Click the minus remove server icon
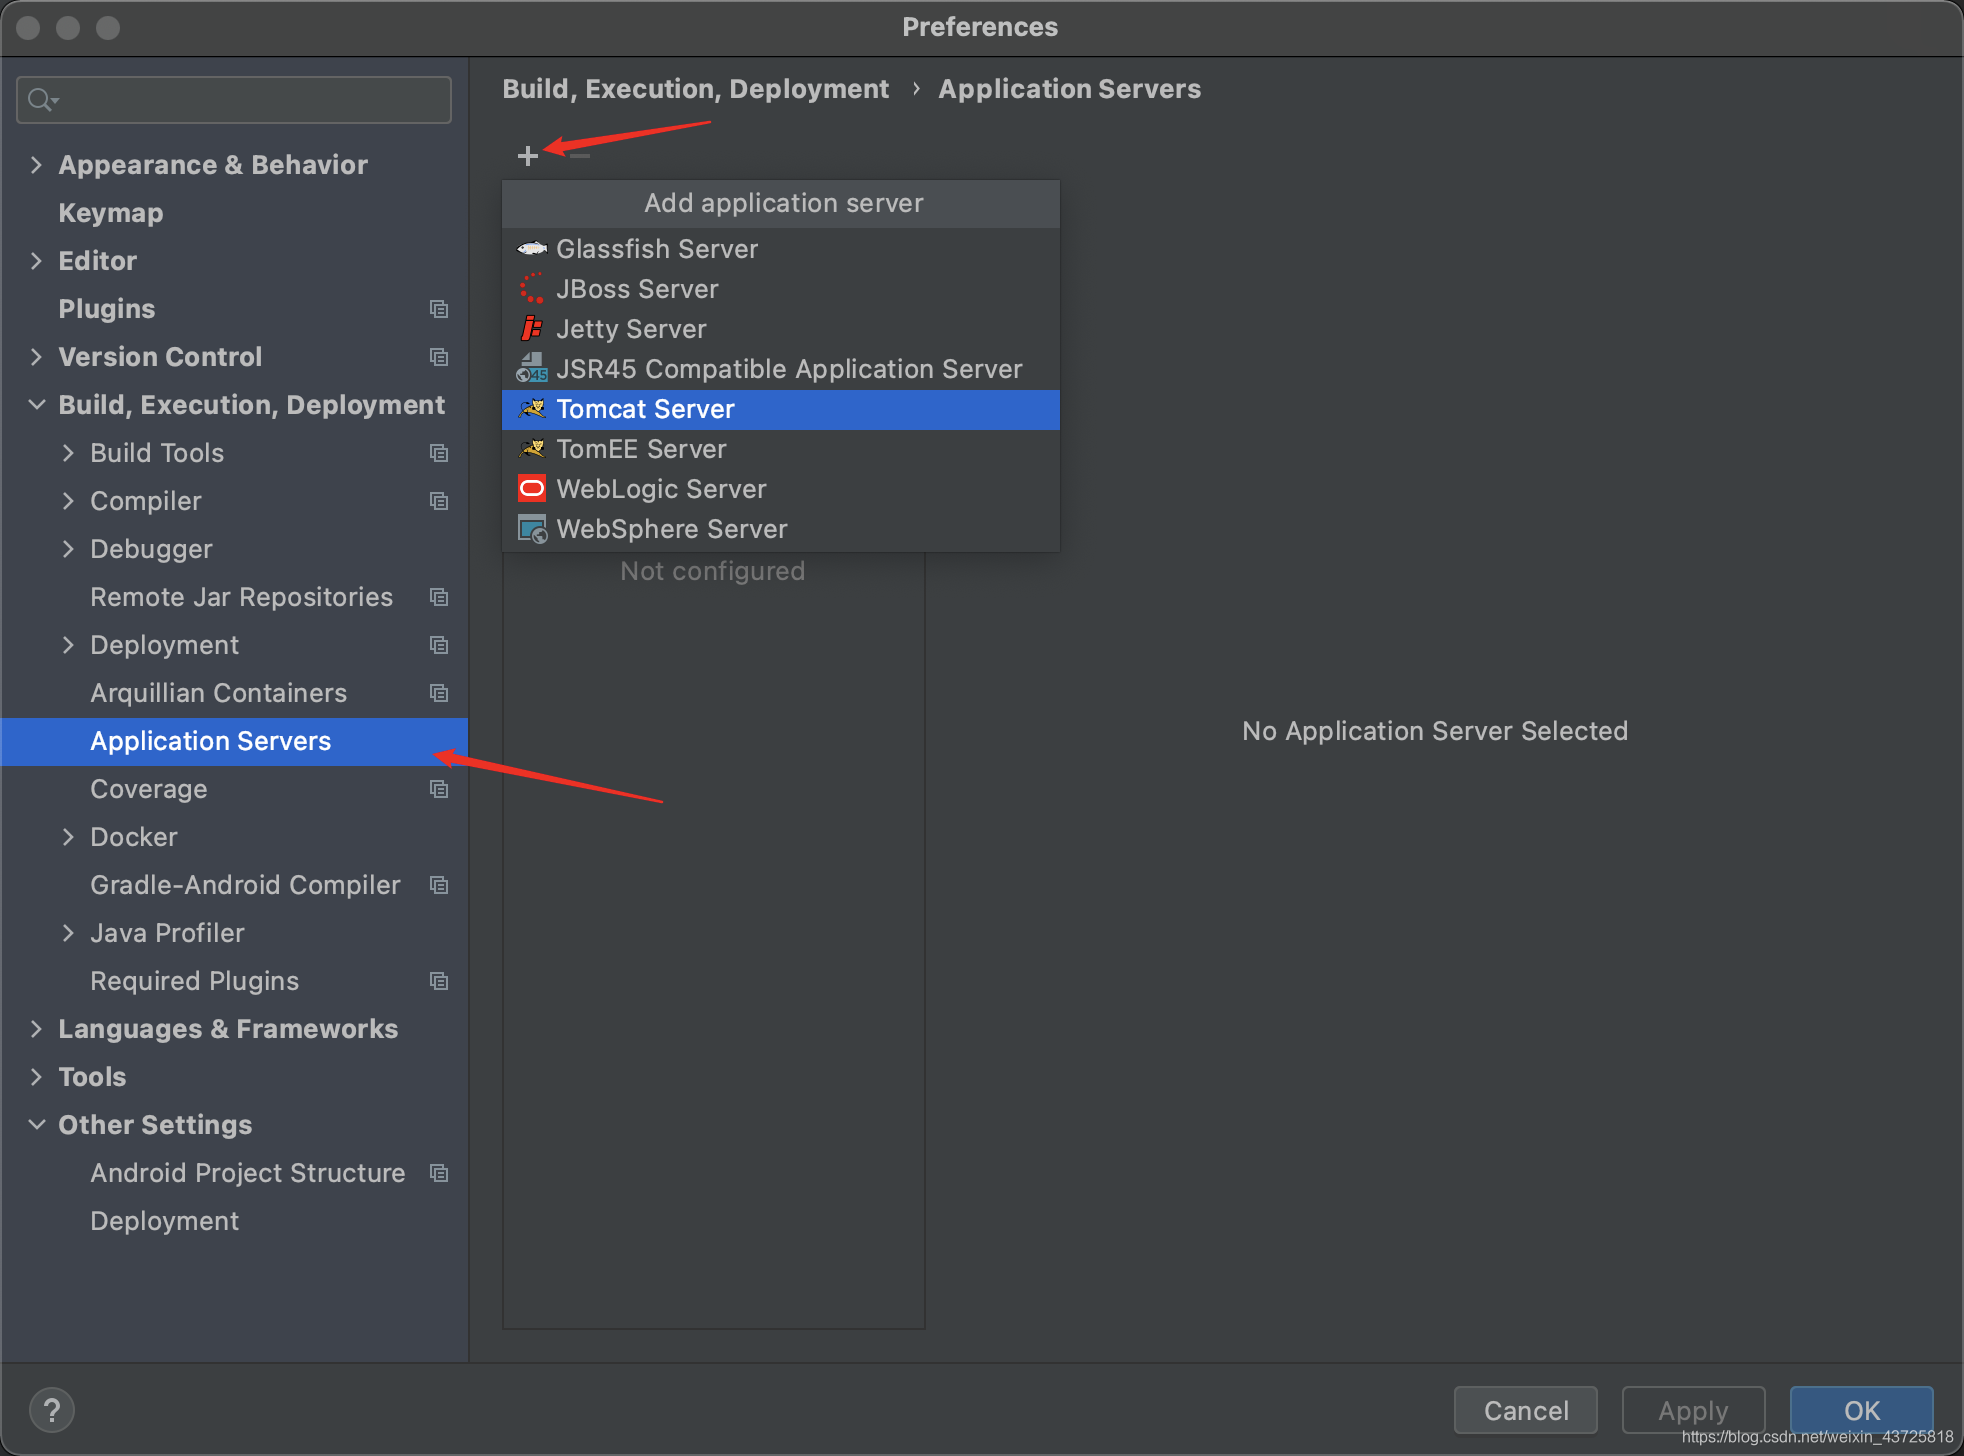Image resolution: width=1964 pixels, height=1456 pixels. coord(580,155)
